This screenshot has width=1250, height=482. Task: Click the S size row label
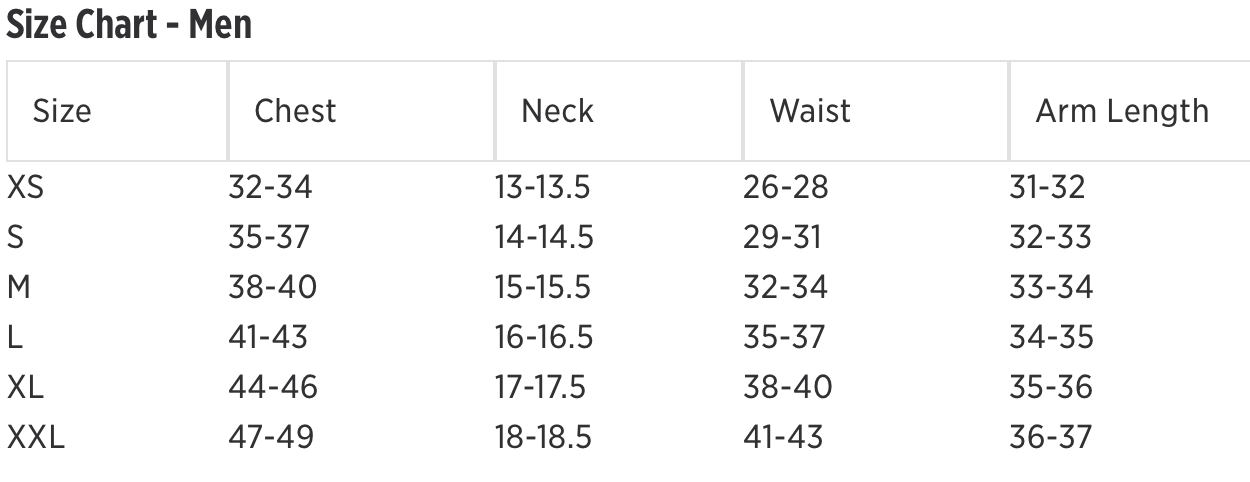15,237
